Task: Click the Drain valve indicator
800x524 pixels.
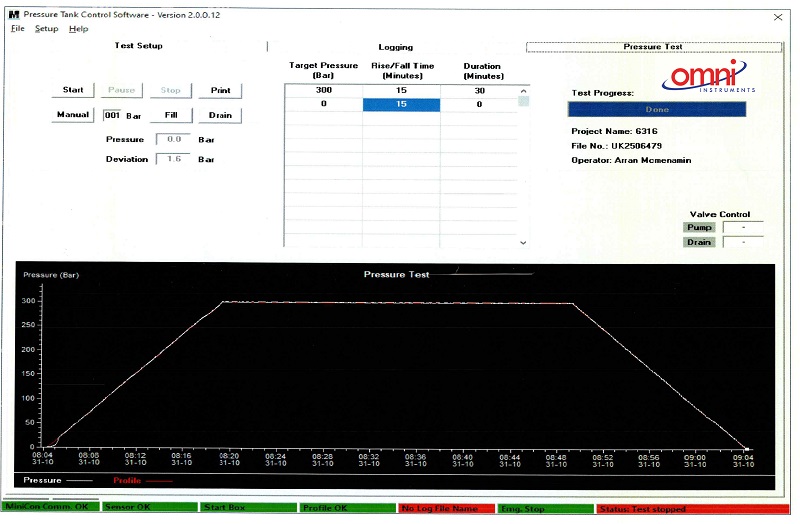Action: click(699, 242)
